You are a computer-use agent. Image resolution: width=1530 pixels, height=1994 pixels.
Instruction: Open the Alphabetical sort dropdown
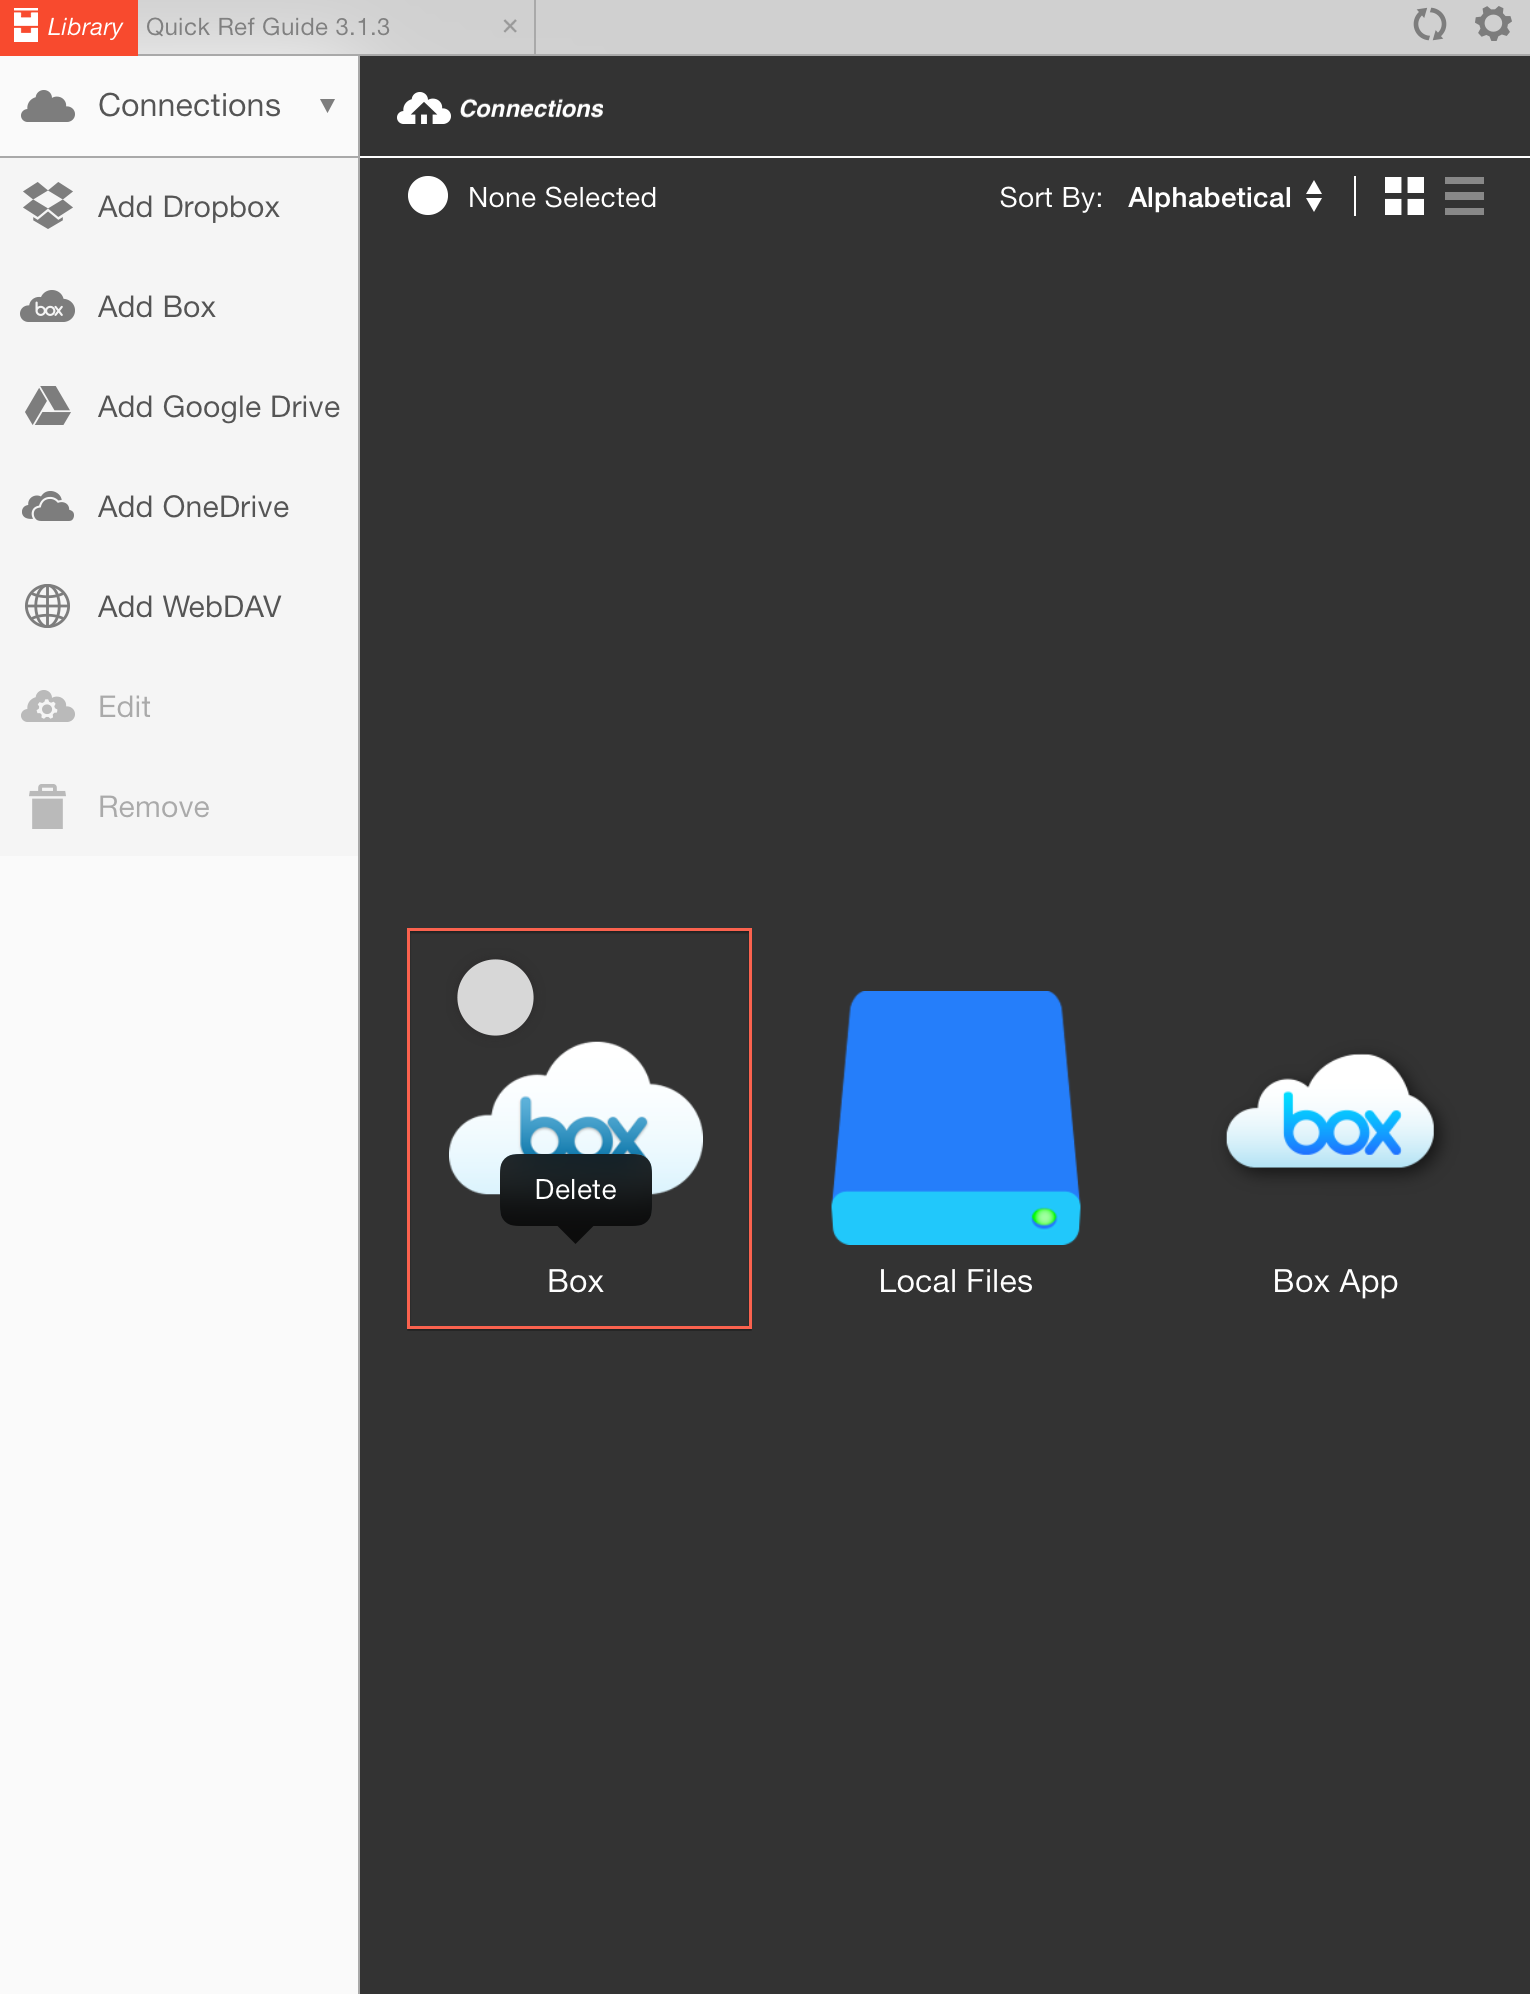pyautogui.click(x=1209, y=197)
